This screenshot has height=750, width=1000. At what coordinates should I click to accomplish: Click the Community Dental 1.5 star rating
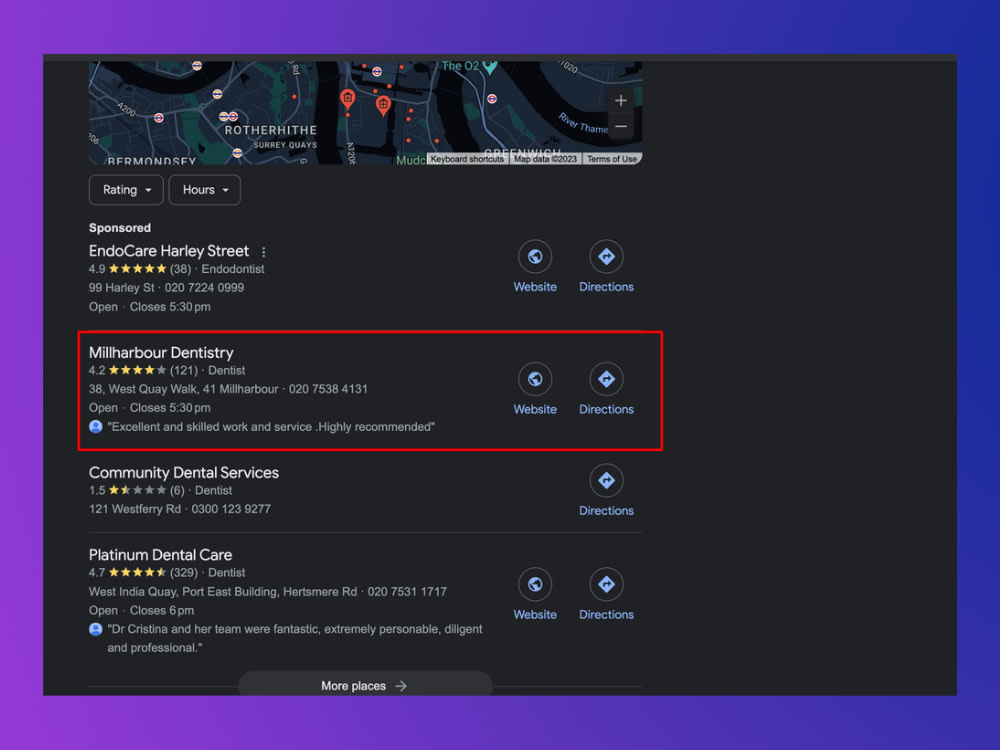(x=137, y=490)
